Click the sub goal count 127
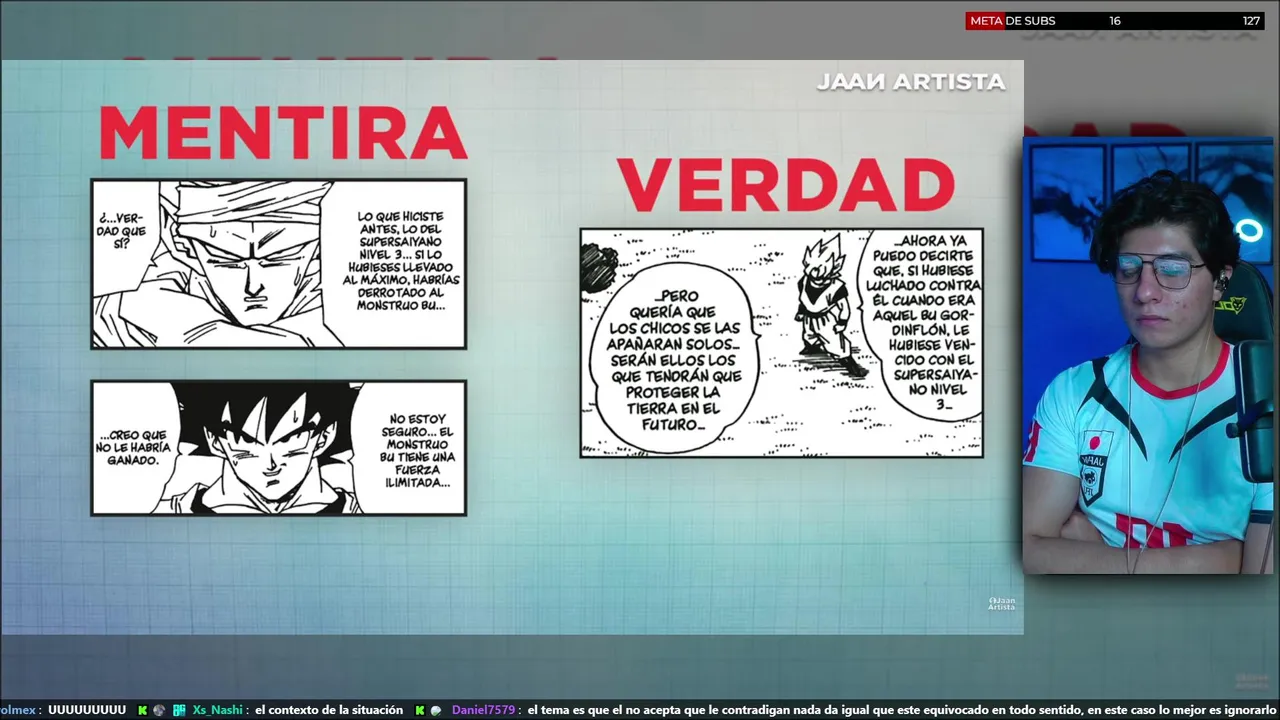1280x720 pixels. click(1251, 21)
